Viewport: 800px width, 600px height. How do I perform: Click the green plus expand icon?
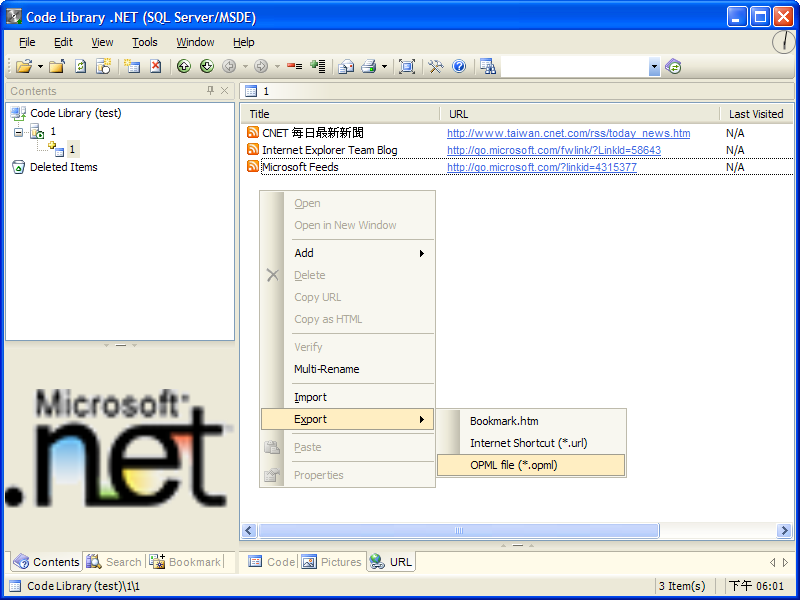(x=318, y=66)
